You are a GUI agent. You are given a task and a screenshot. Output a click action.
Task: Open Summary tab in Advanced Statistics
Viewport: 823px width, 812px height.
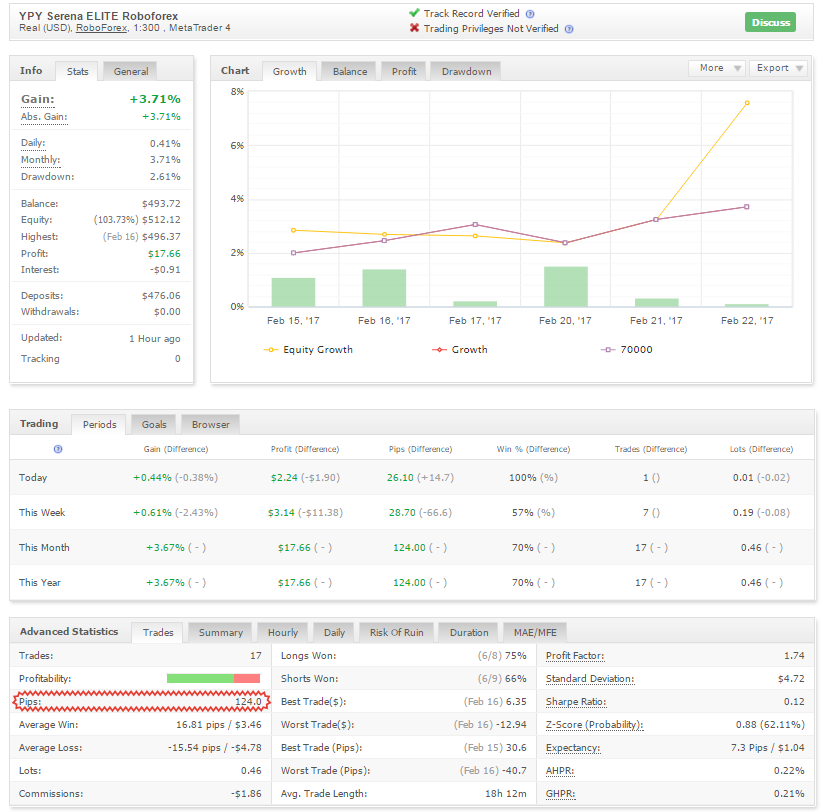pyautogui.click(x=220, y=633)
